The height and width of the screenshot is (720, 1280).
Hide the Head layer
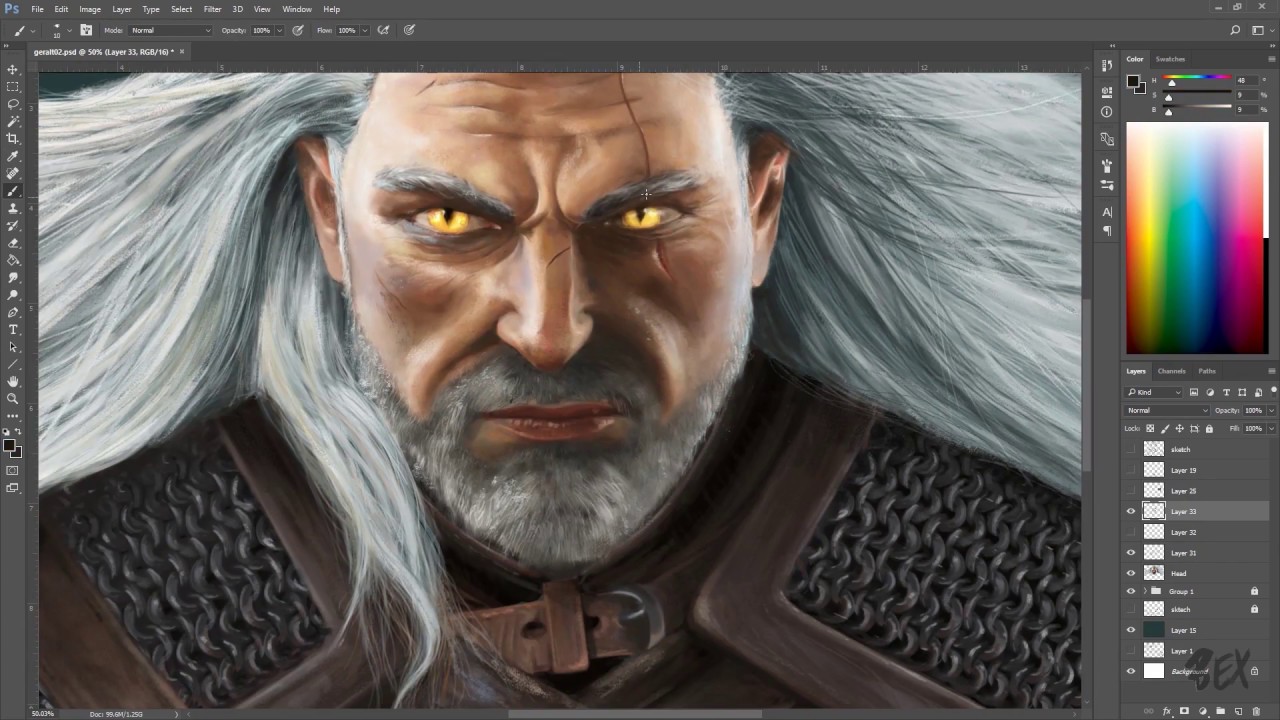1131,573
